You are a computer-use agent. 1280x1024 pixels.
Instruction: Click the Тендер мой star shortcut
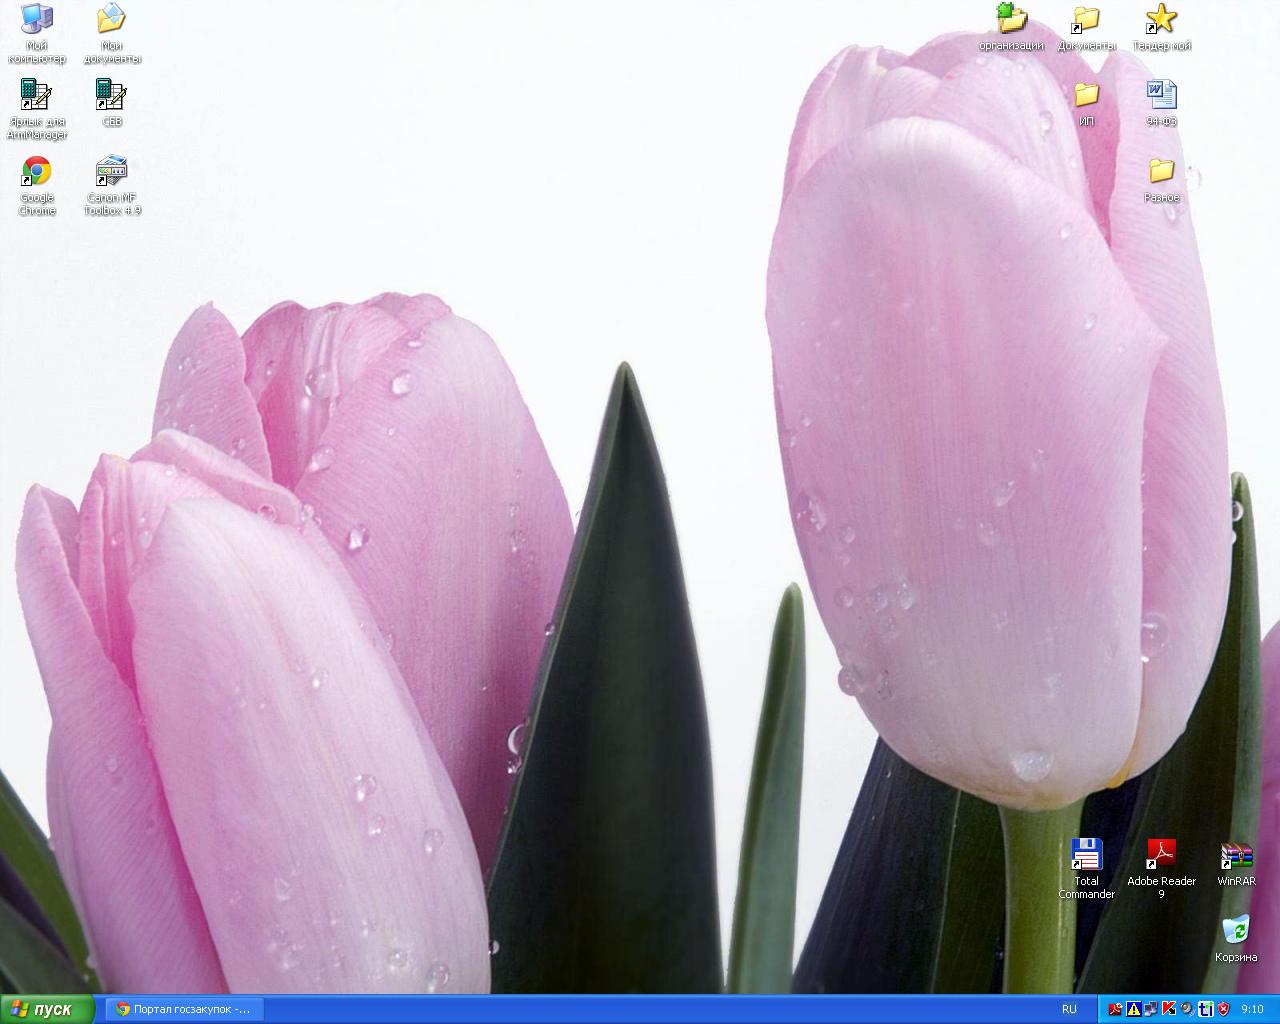tap(1161, 19)
